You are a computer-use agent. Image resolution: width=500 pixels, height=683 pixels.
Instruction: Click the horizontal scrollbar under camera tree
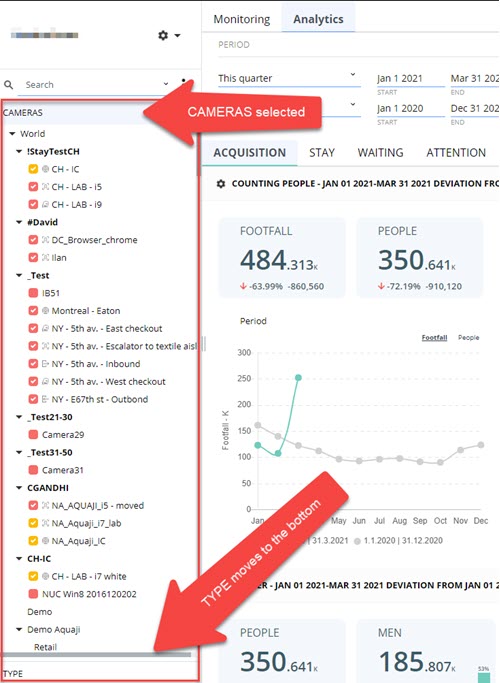coord(97,655)
